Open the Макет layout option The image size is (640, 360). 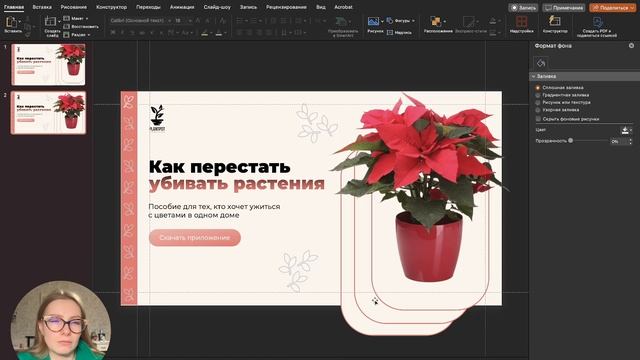(76, 19)
